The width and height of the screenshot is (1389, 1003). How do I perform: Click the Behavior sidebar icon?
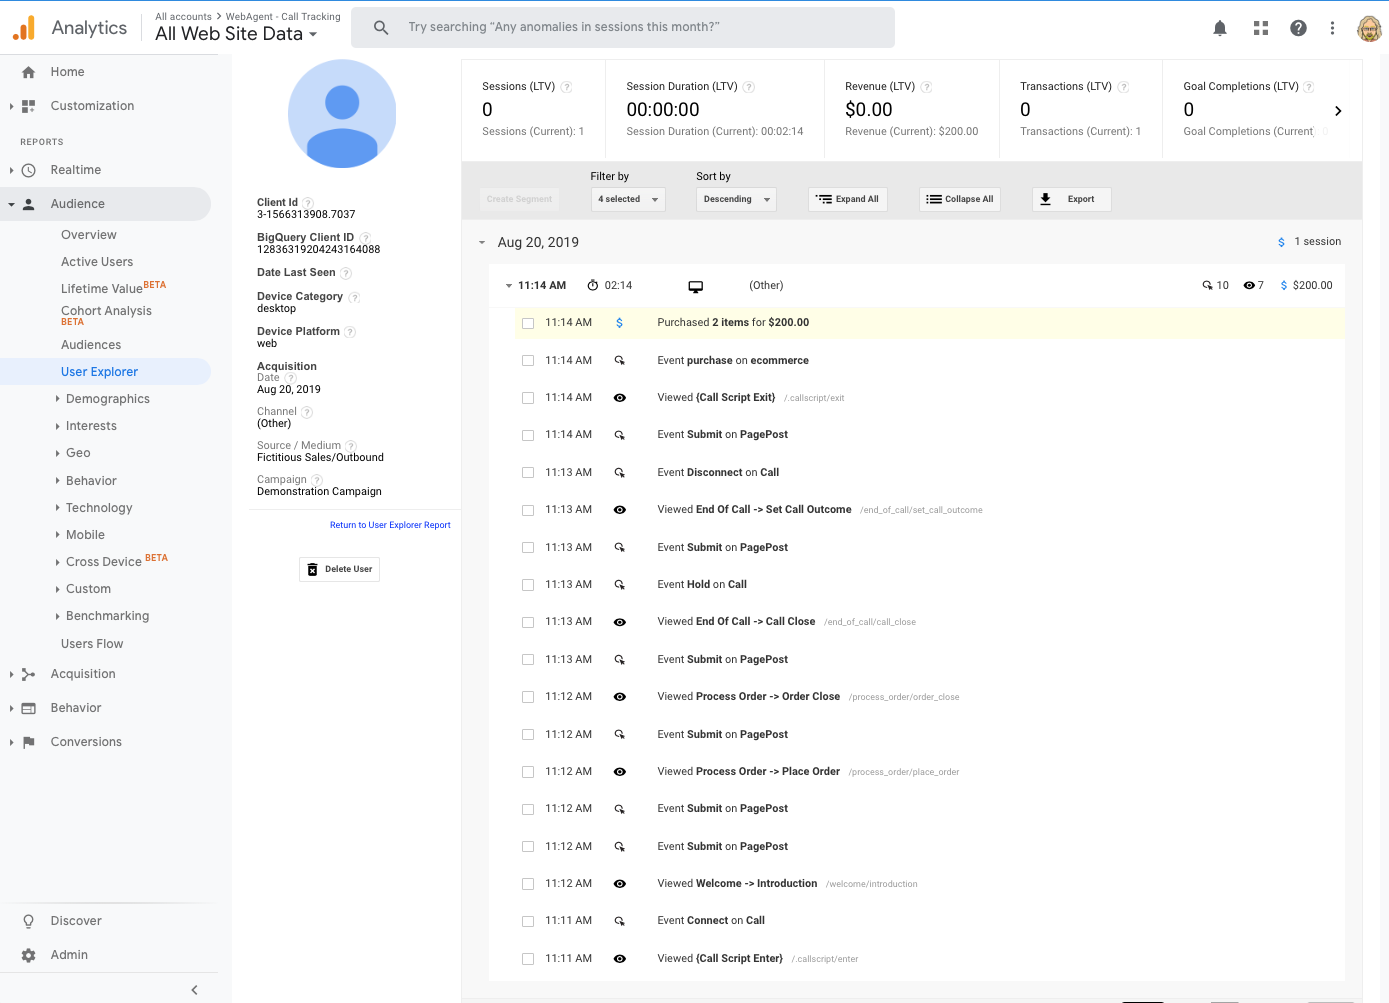(29, 708)
